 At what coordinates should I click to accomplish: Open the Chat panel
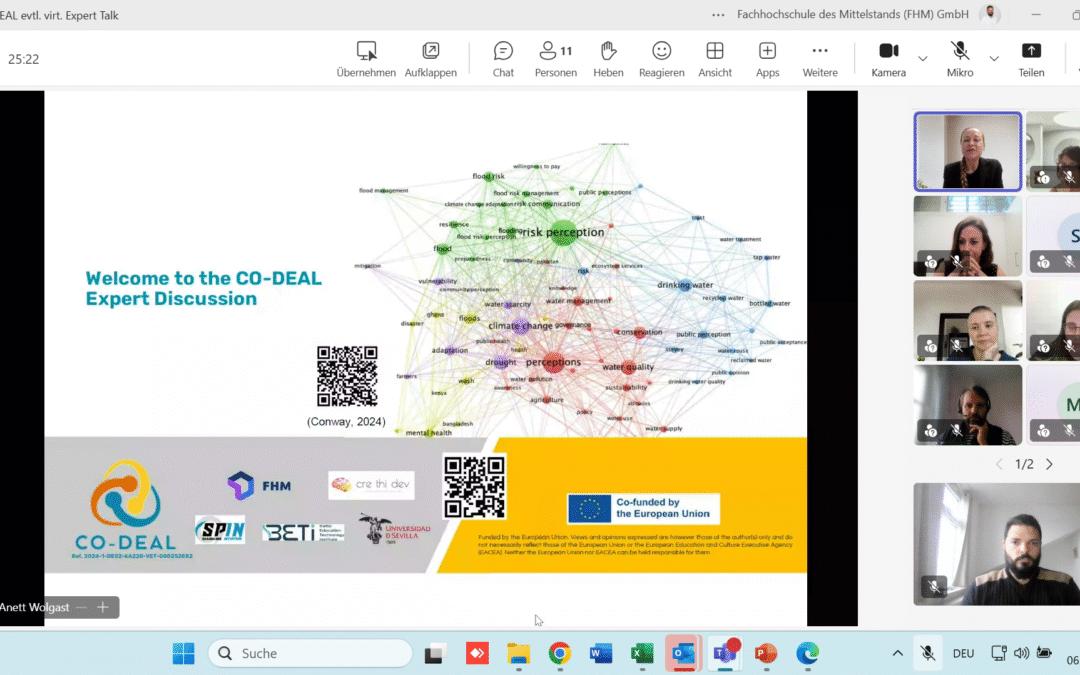click(x=503, y=59)
